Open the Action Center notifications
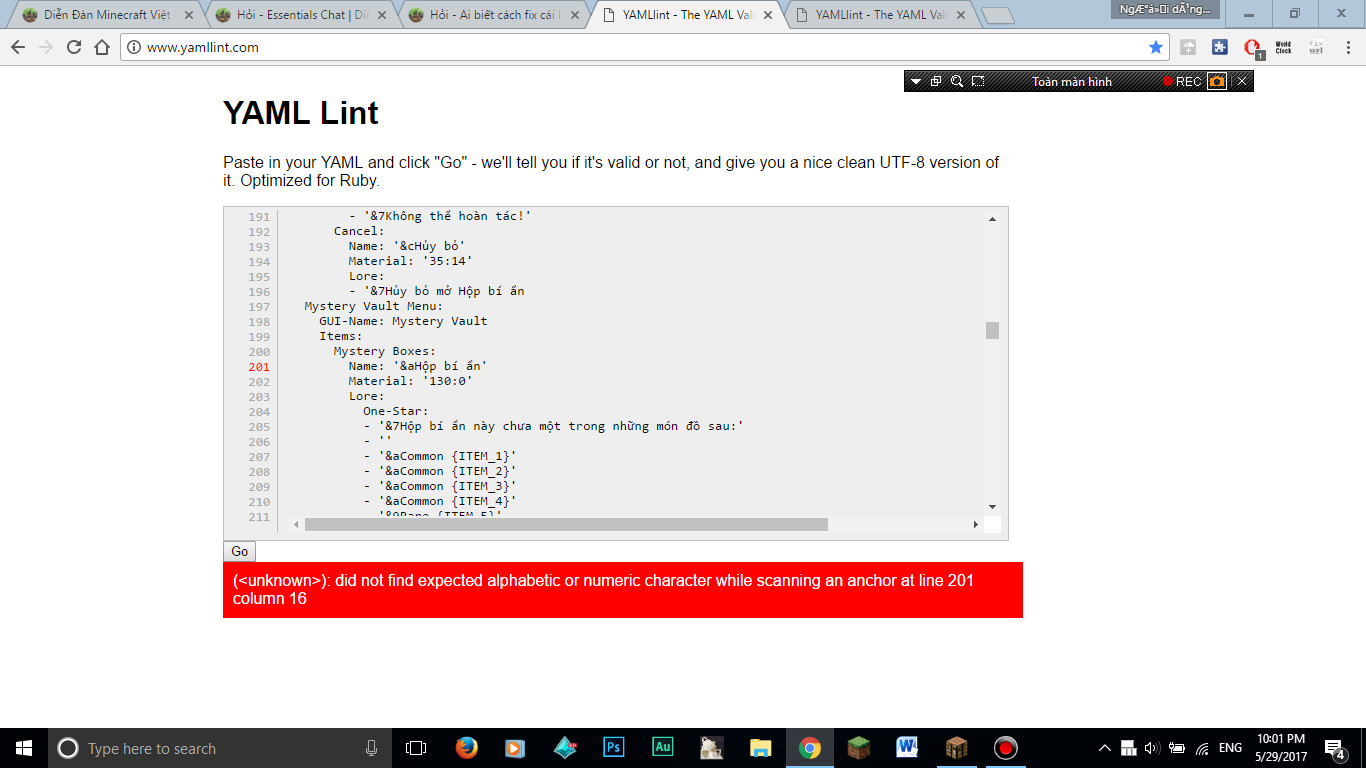Viewport: 1366px width, 768px height. pyautogui.click(x=1334, y=748)
